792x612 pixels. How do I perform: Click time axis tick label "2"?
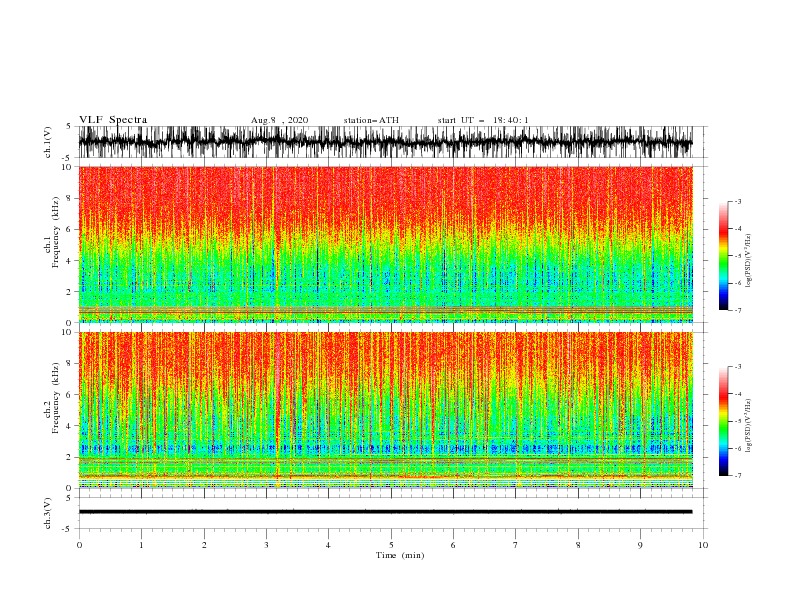click(204, 545)
